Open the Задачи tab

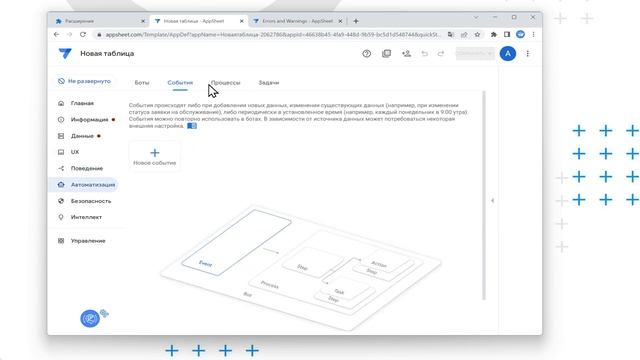tap(269, 82)
